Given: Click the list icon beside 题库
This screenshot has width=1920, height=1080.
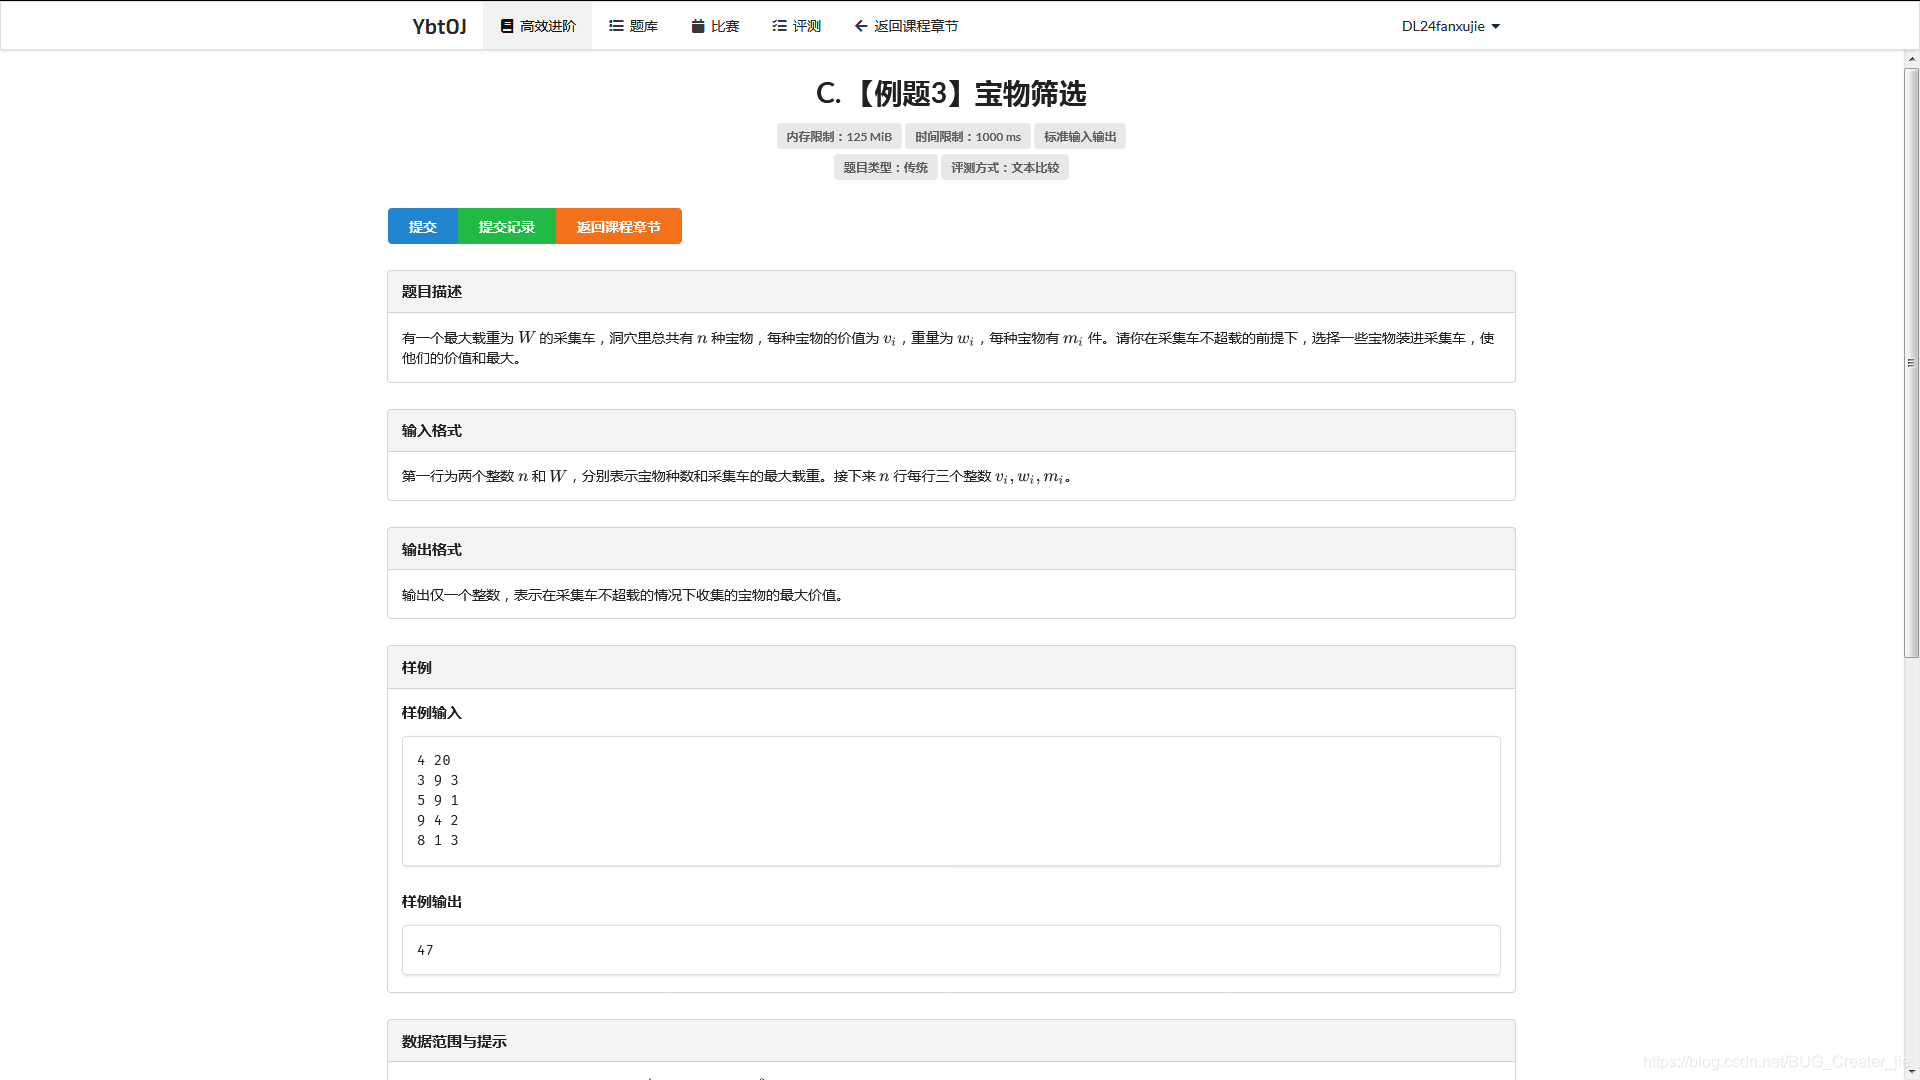Looking at the screenshot, I should (616, 26).
